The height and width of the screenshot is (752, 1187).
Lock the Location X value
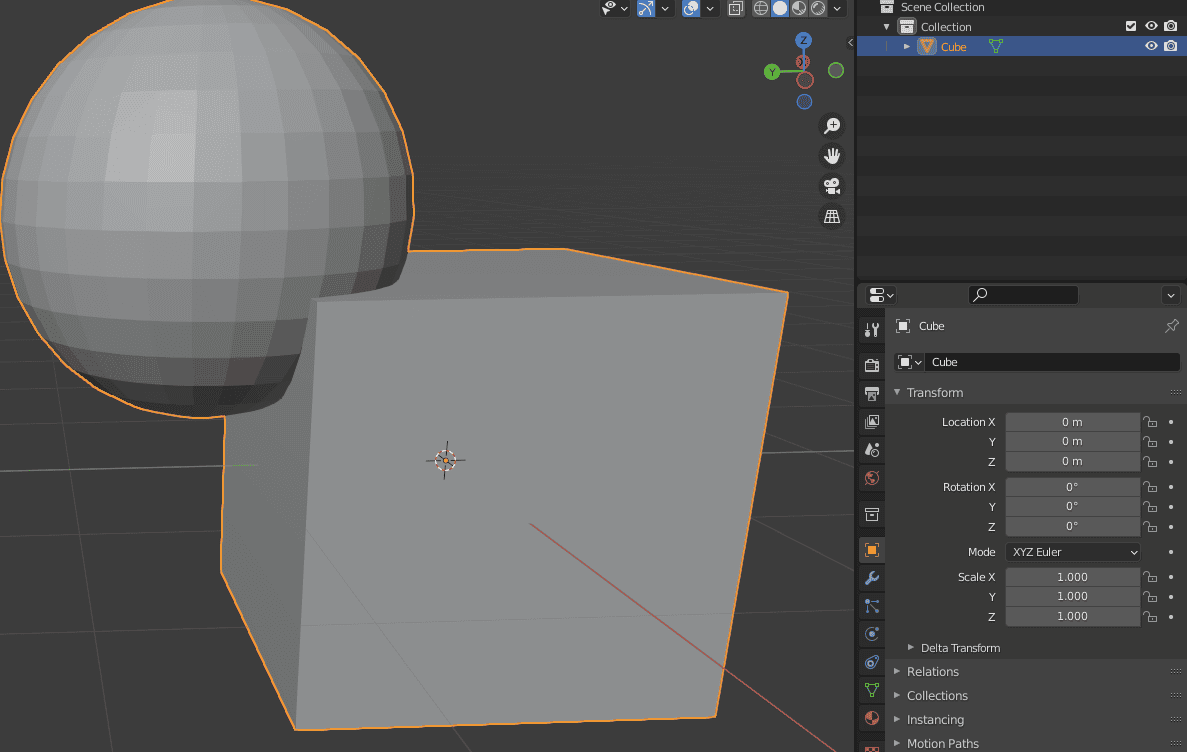tap(1150, 421)
